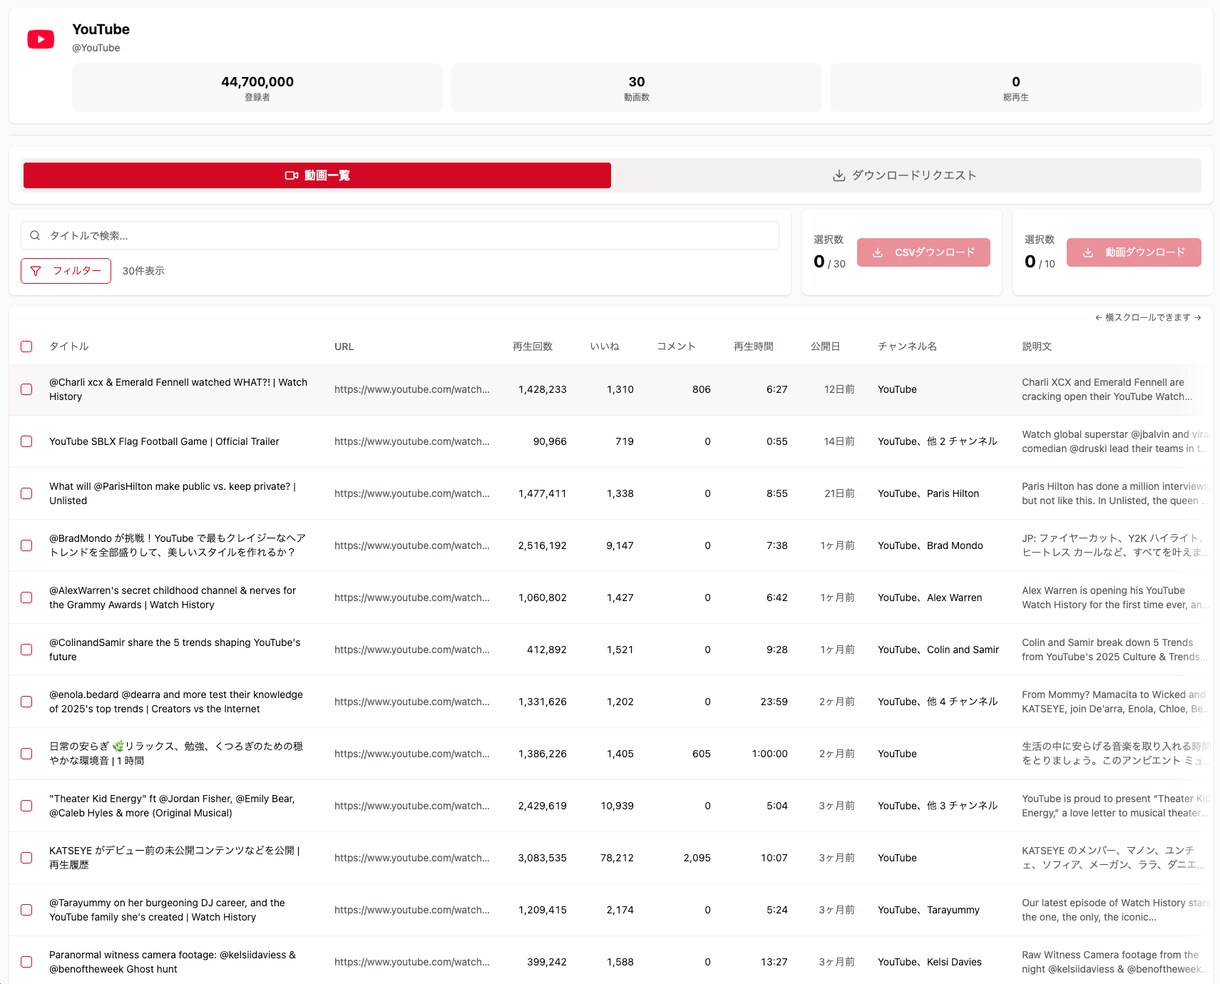
Task: Click the red YouTube logo icon
Action: tap(41, 40)
